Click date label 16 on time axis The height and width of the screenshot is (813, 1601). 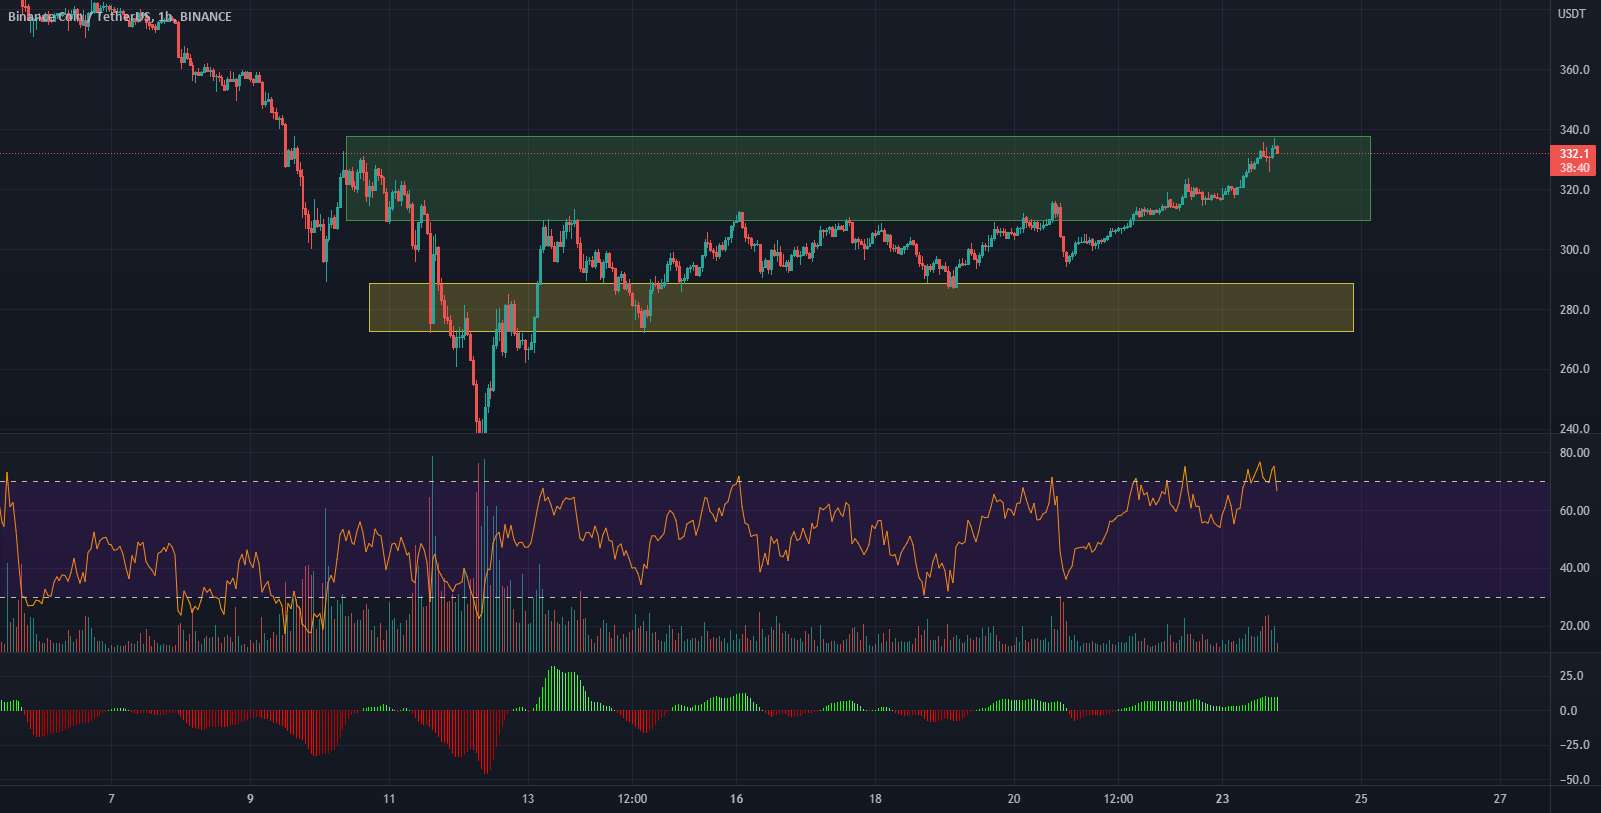pyautogui.click(x=736, y=799)
